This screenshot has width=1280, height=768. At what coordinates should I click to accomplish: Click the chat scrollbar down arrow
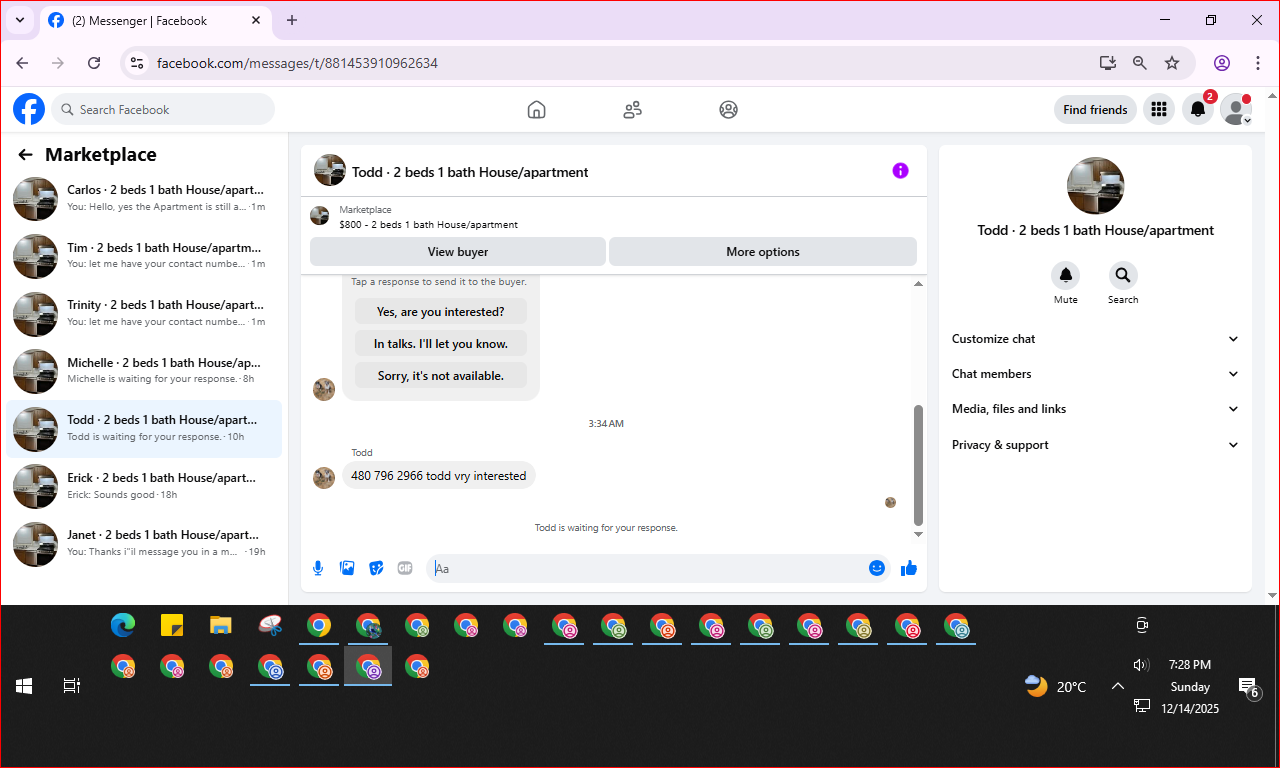pos(918,535)
